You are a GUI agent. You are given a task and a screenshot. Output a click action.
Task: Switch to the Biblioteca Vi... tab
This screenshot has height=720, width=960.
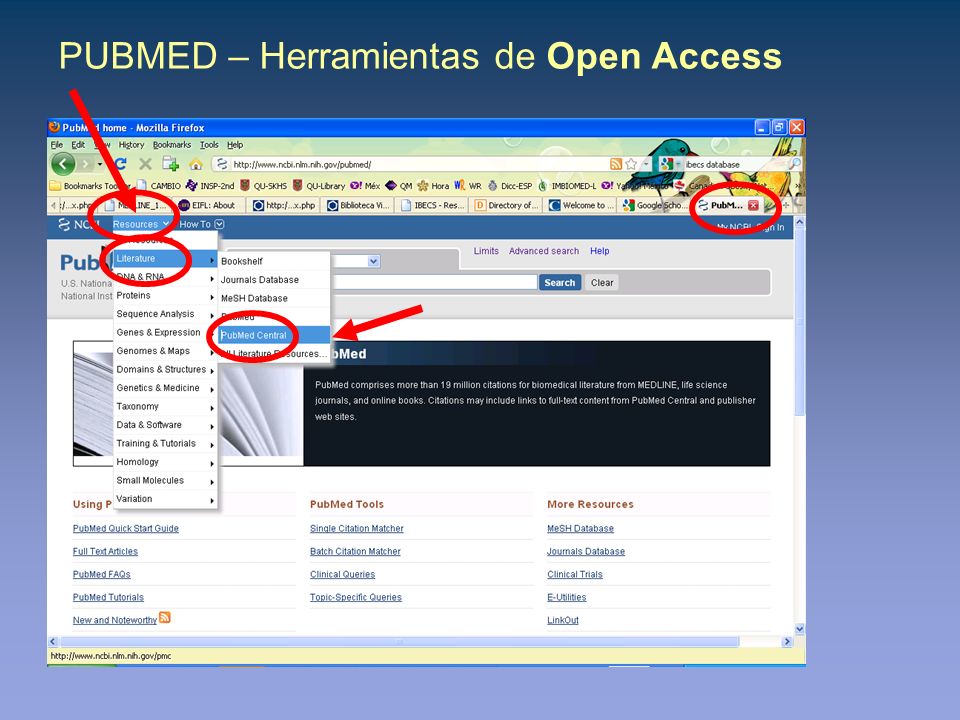pos(359,206)
